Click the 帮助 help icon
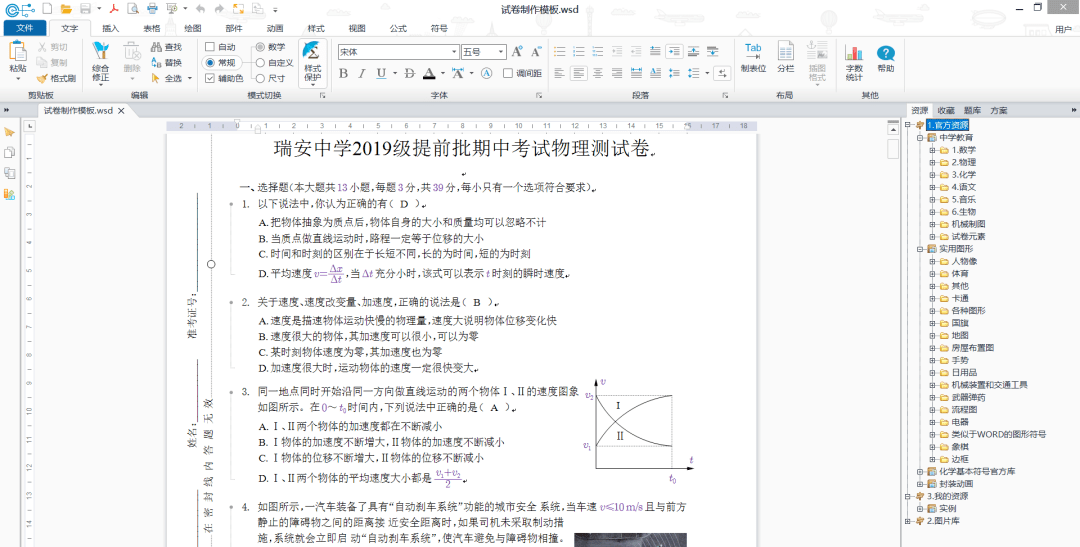1080x547 pixels. click(x=885, y=61)
